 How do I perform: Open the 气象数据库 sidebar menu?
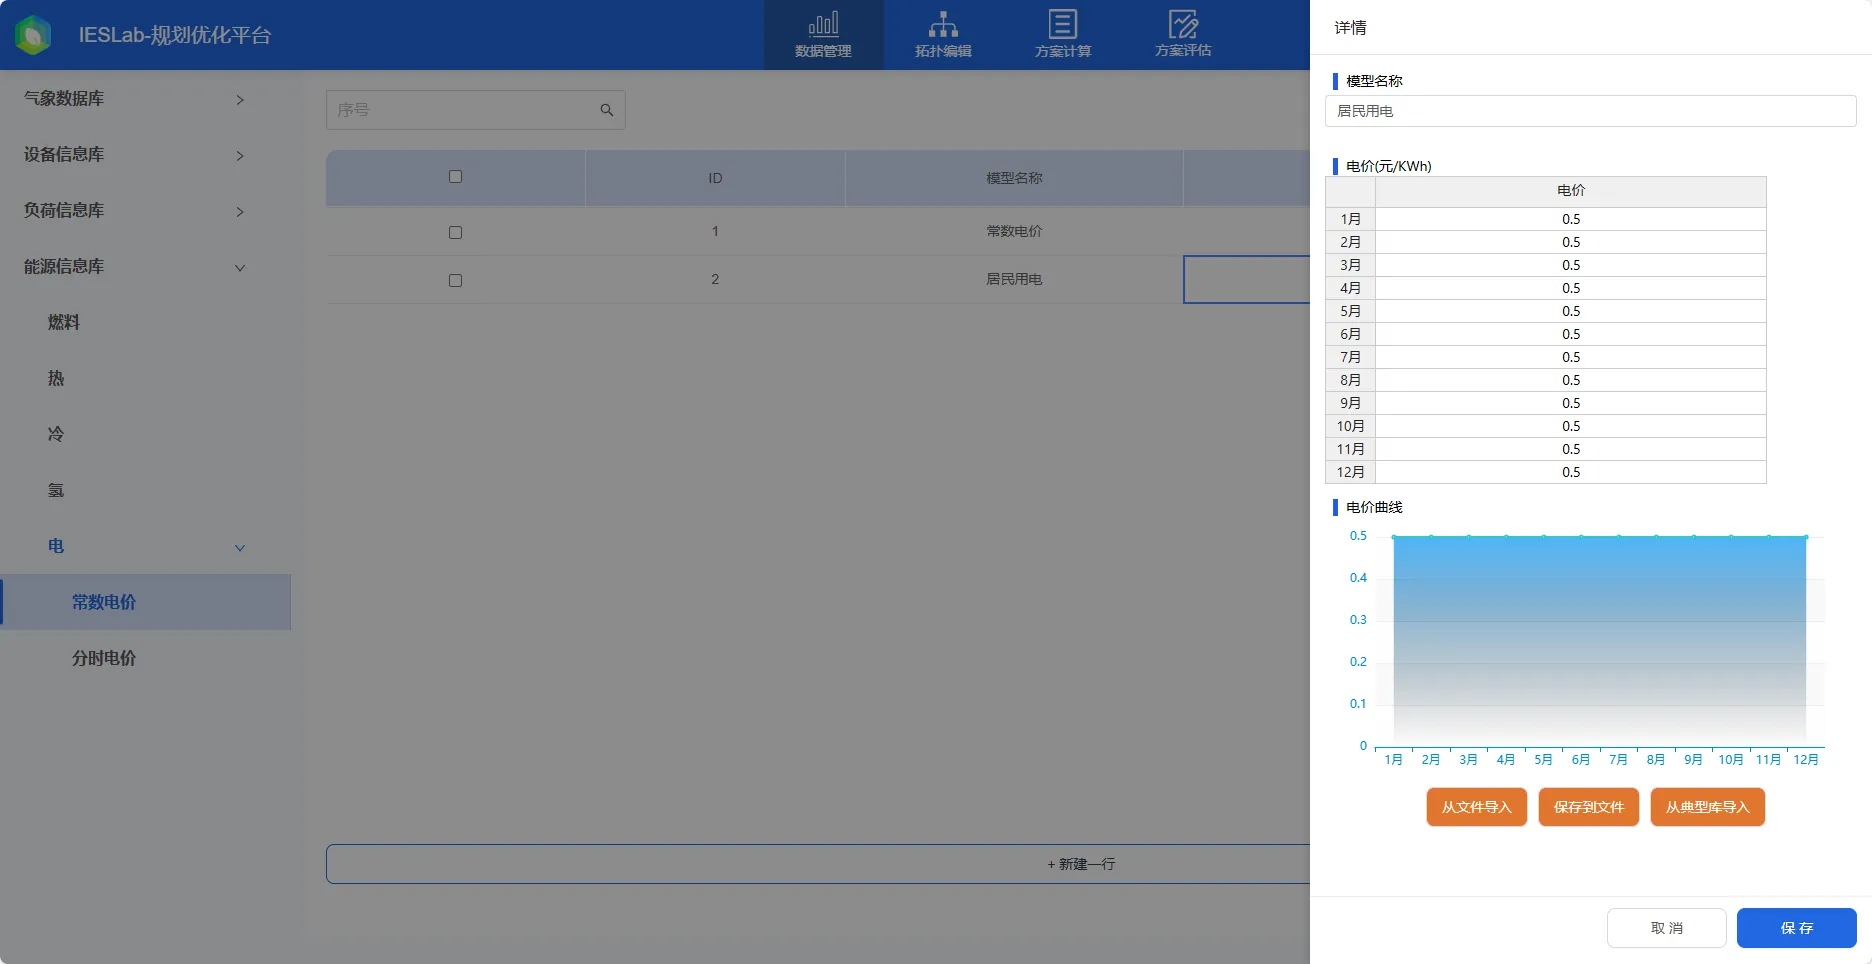145,98
